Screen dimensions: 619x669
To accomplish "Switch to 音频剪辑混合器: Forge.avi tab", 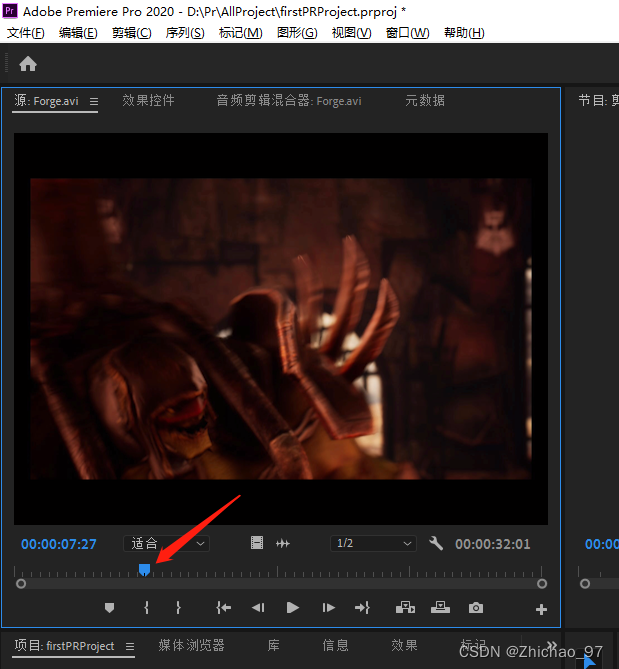I will (289, 101).
